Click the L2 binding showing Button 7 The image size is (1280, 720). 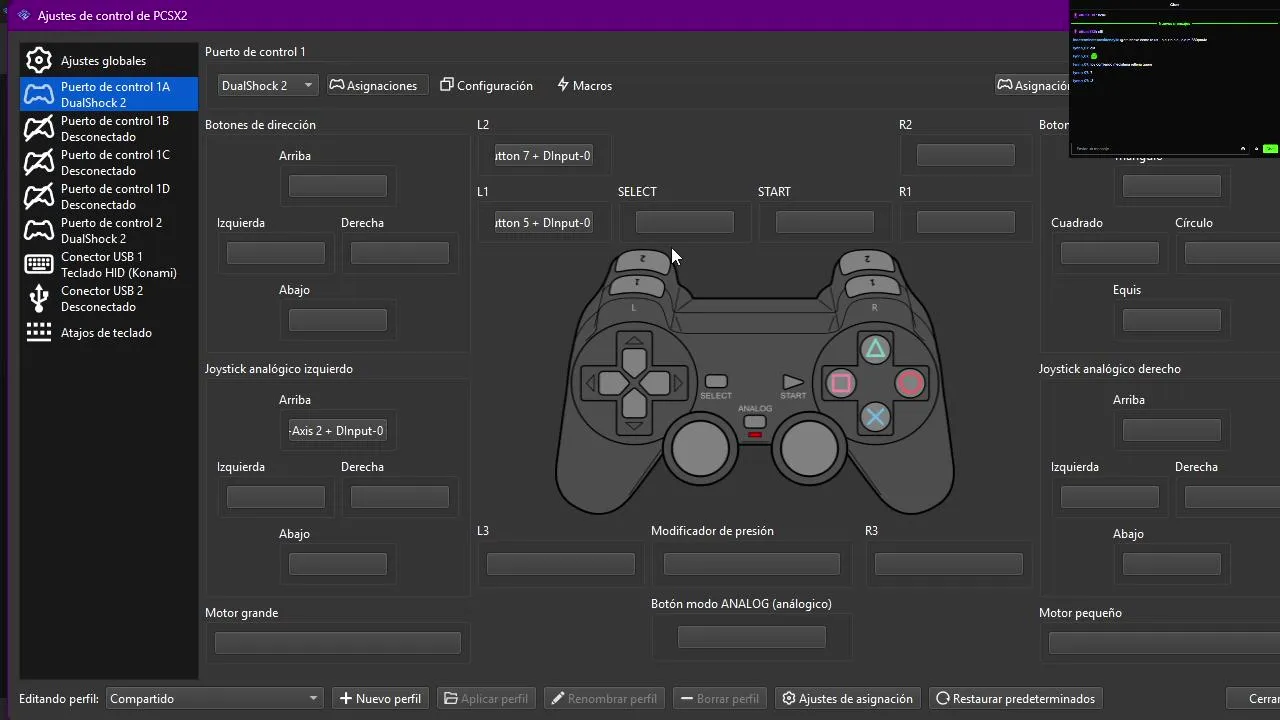pos(543,156)
